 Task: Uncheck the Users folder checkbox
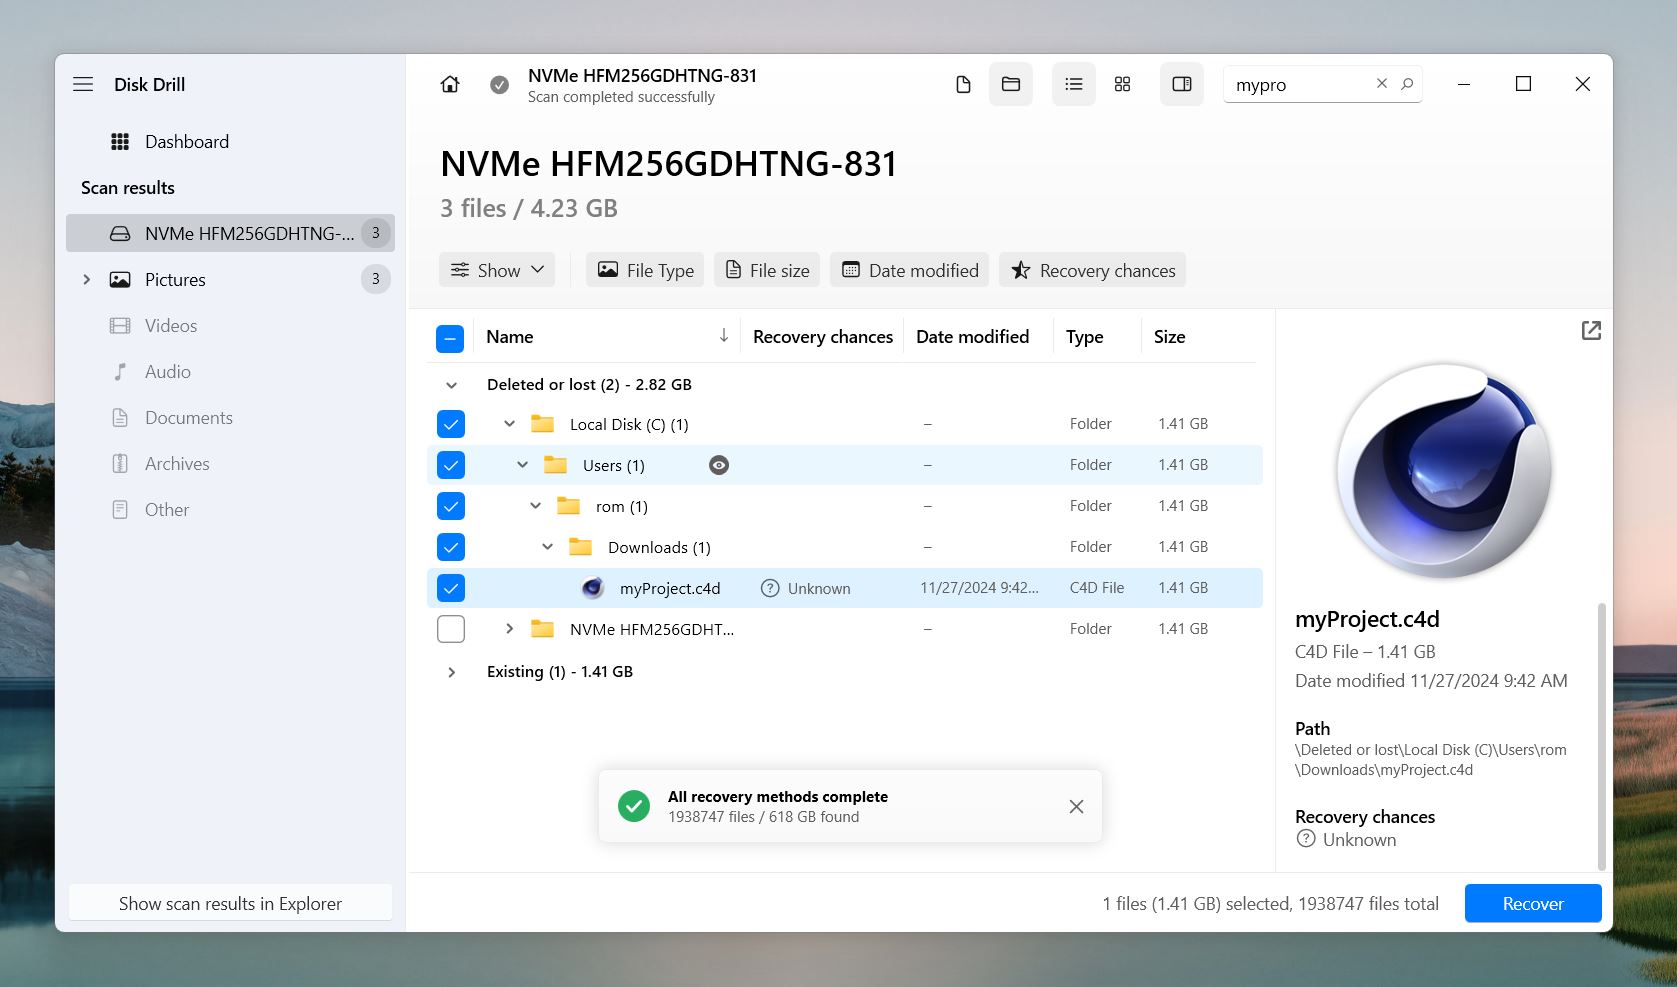pos(451,465)
